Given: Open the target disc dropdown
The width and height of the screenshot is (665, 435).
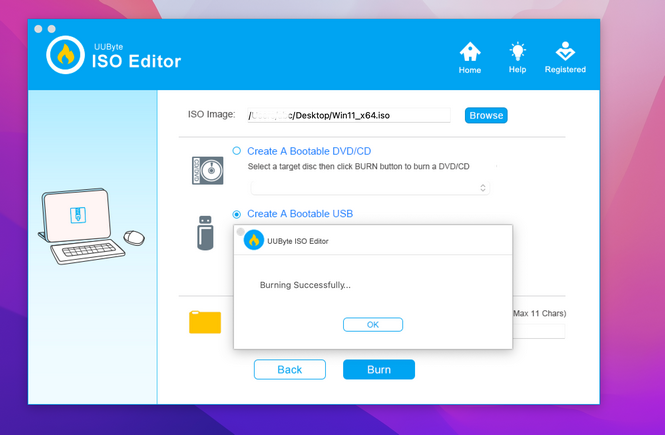Looking at the screenshot, I should 370,188.
